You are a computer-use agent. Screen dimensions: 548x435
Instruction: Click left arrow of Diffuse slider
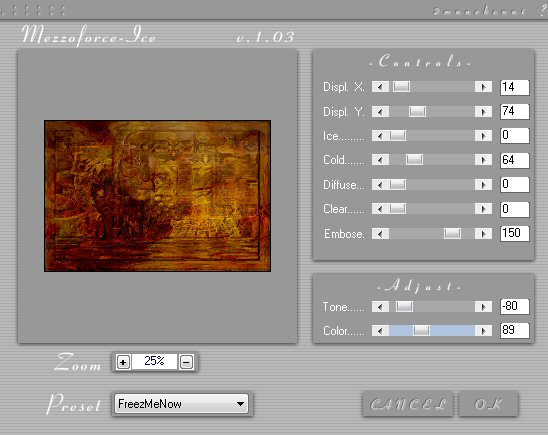(380, 184)
